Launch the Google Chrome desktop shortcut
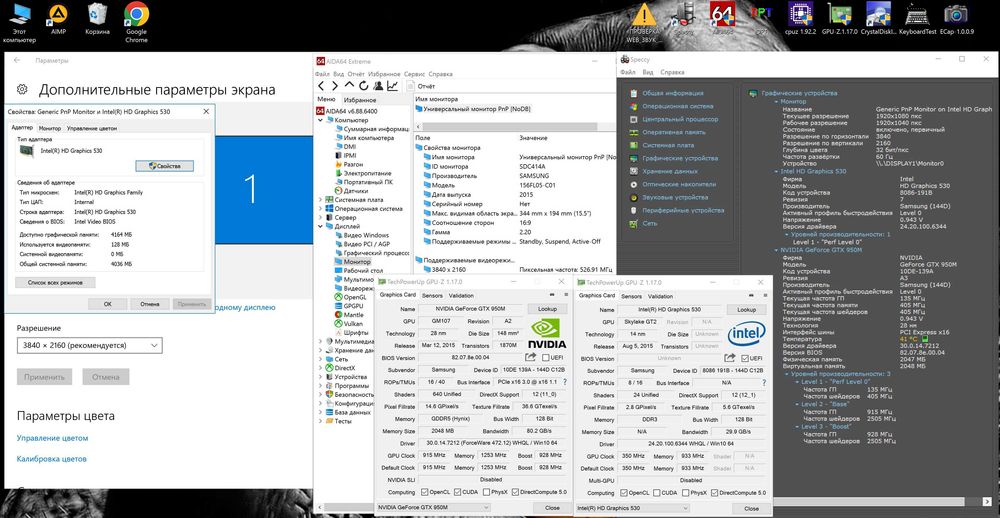This screenshot has height=518, width=1000. point(136,23)
